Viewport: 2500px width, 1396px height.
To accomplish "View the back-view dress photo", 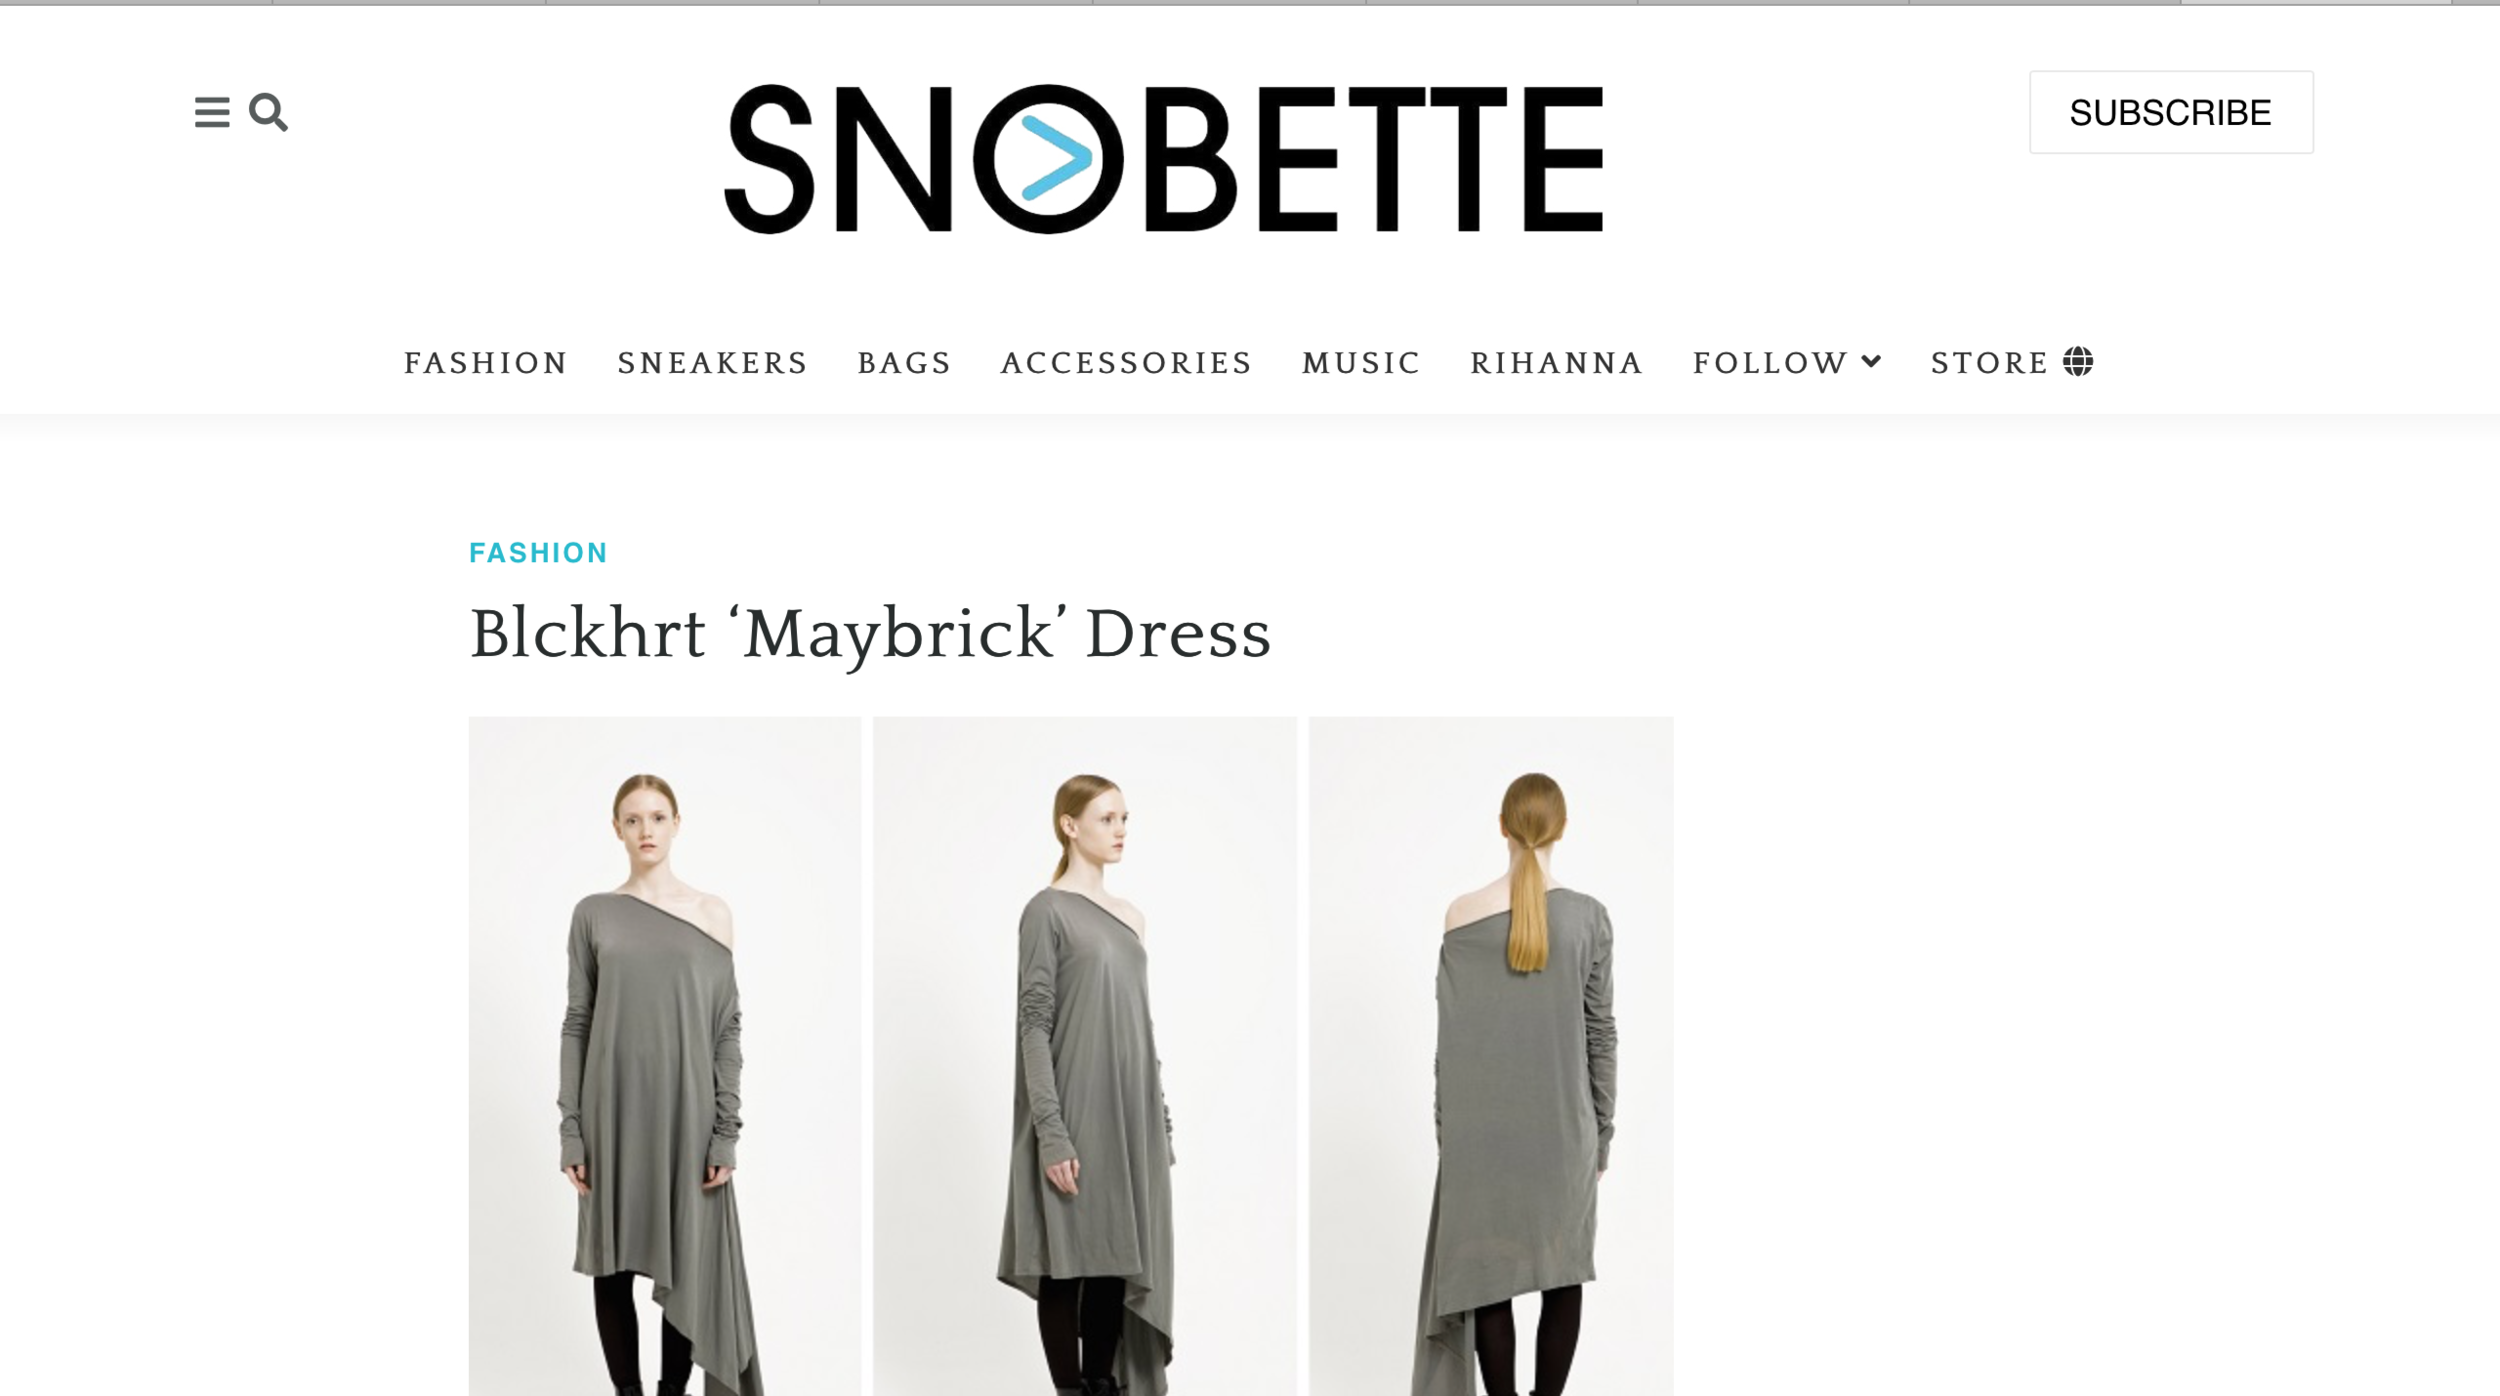I will pyautogui.click(x=1491, y=1056).
